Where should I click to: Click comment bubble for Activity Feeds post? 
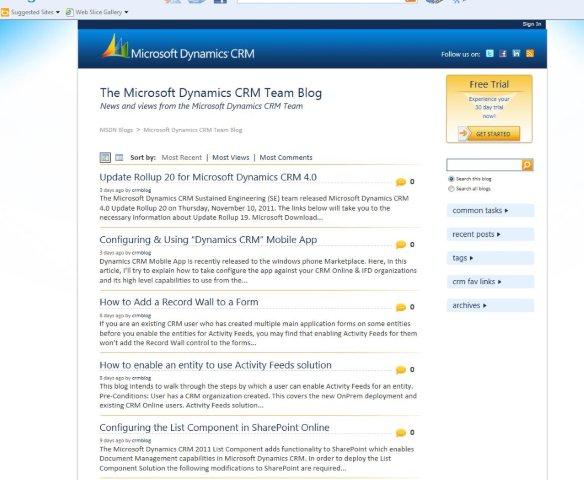tap(401, 370)
